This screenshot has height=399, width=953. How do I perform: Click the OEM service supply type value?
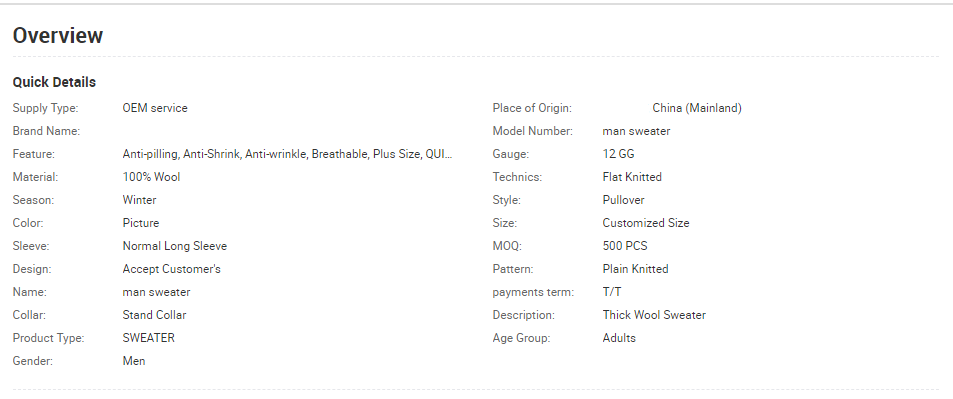[x=155, y=108]
